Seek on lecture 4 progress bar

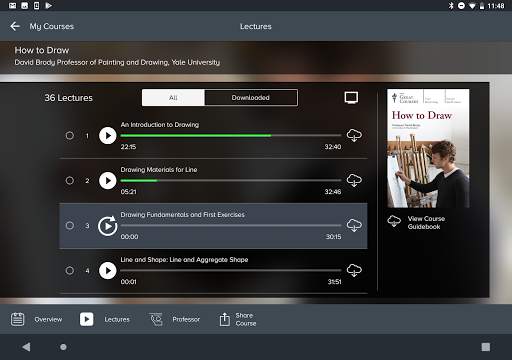point(231,271)
